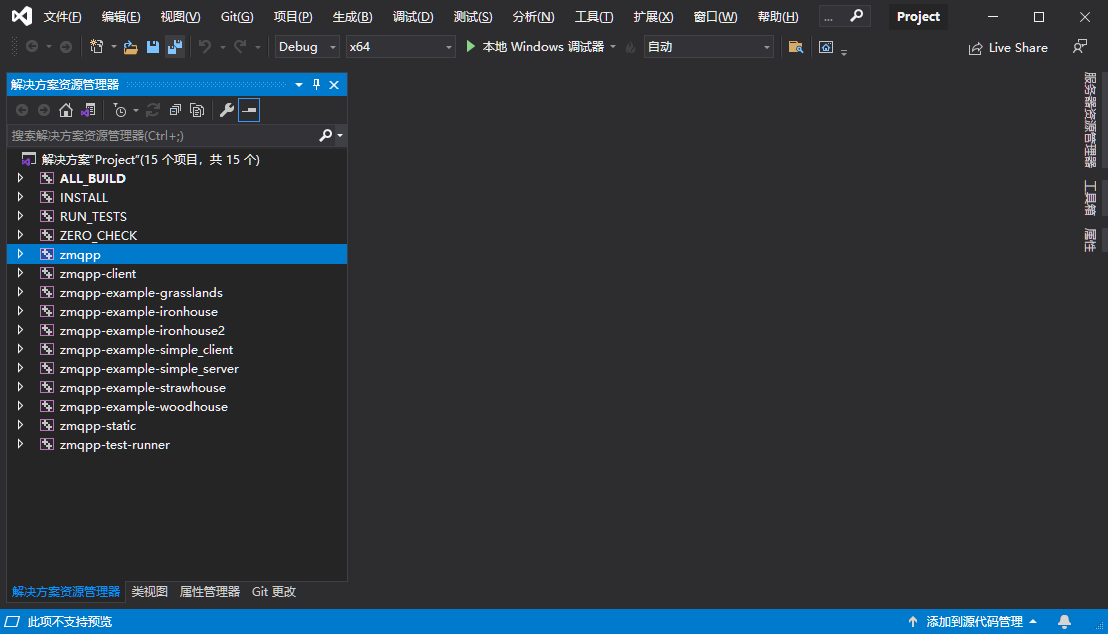Click the Solution Explorer Home icon
This screenshot has height=634, width=1108.
pyautogui.click(x=66, y=110)
